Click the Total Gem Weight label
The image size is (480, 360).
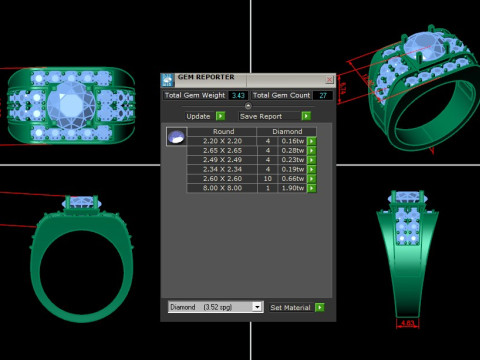pyautogui.click(x=195, y=95)
